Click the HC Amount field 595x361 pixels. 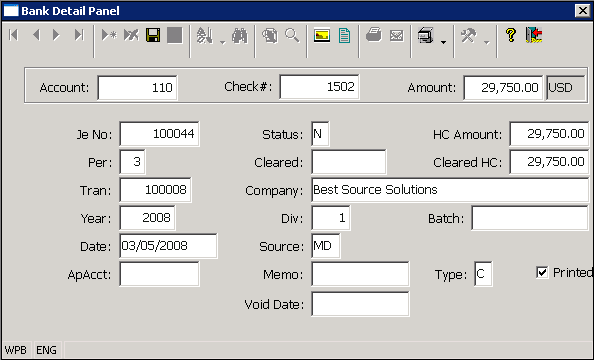[549, 134]
